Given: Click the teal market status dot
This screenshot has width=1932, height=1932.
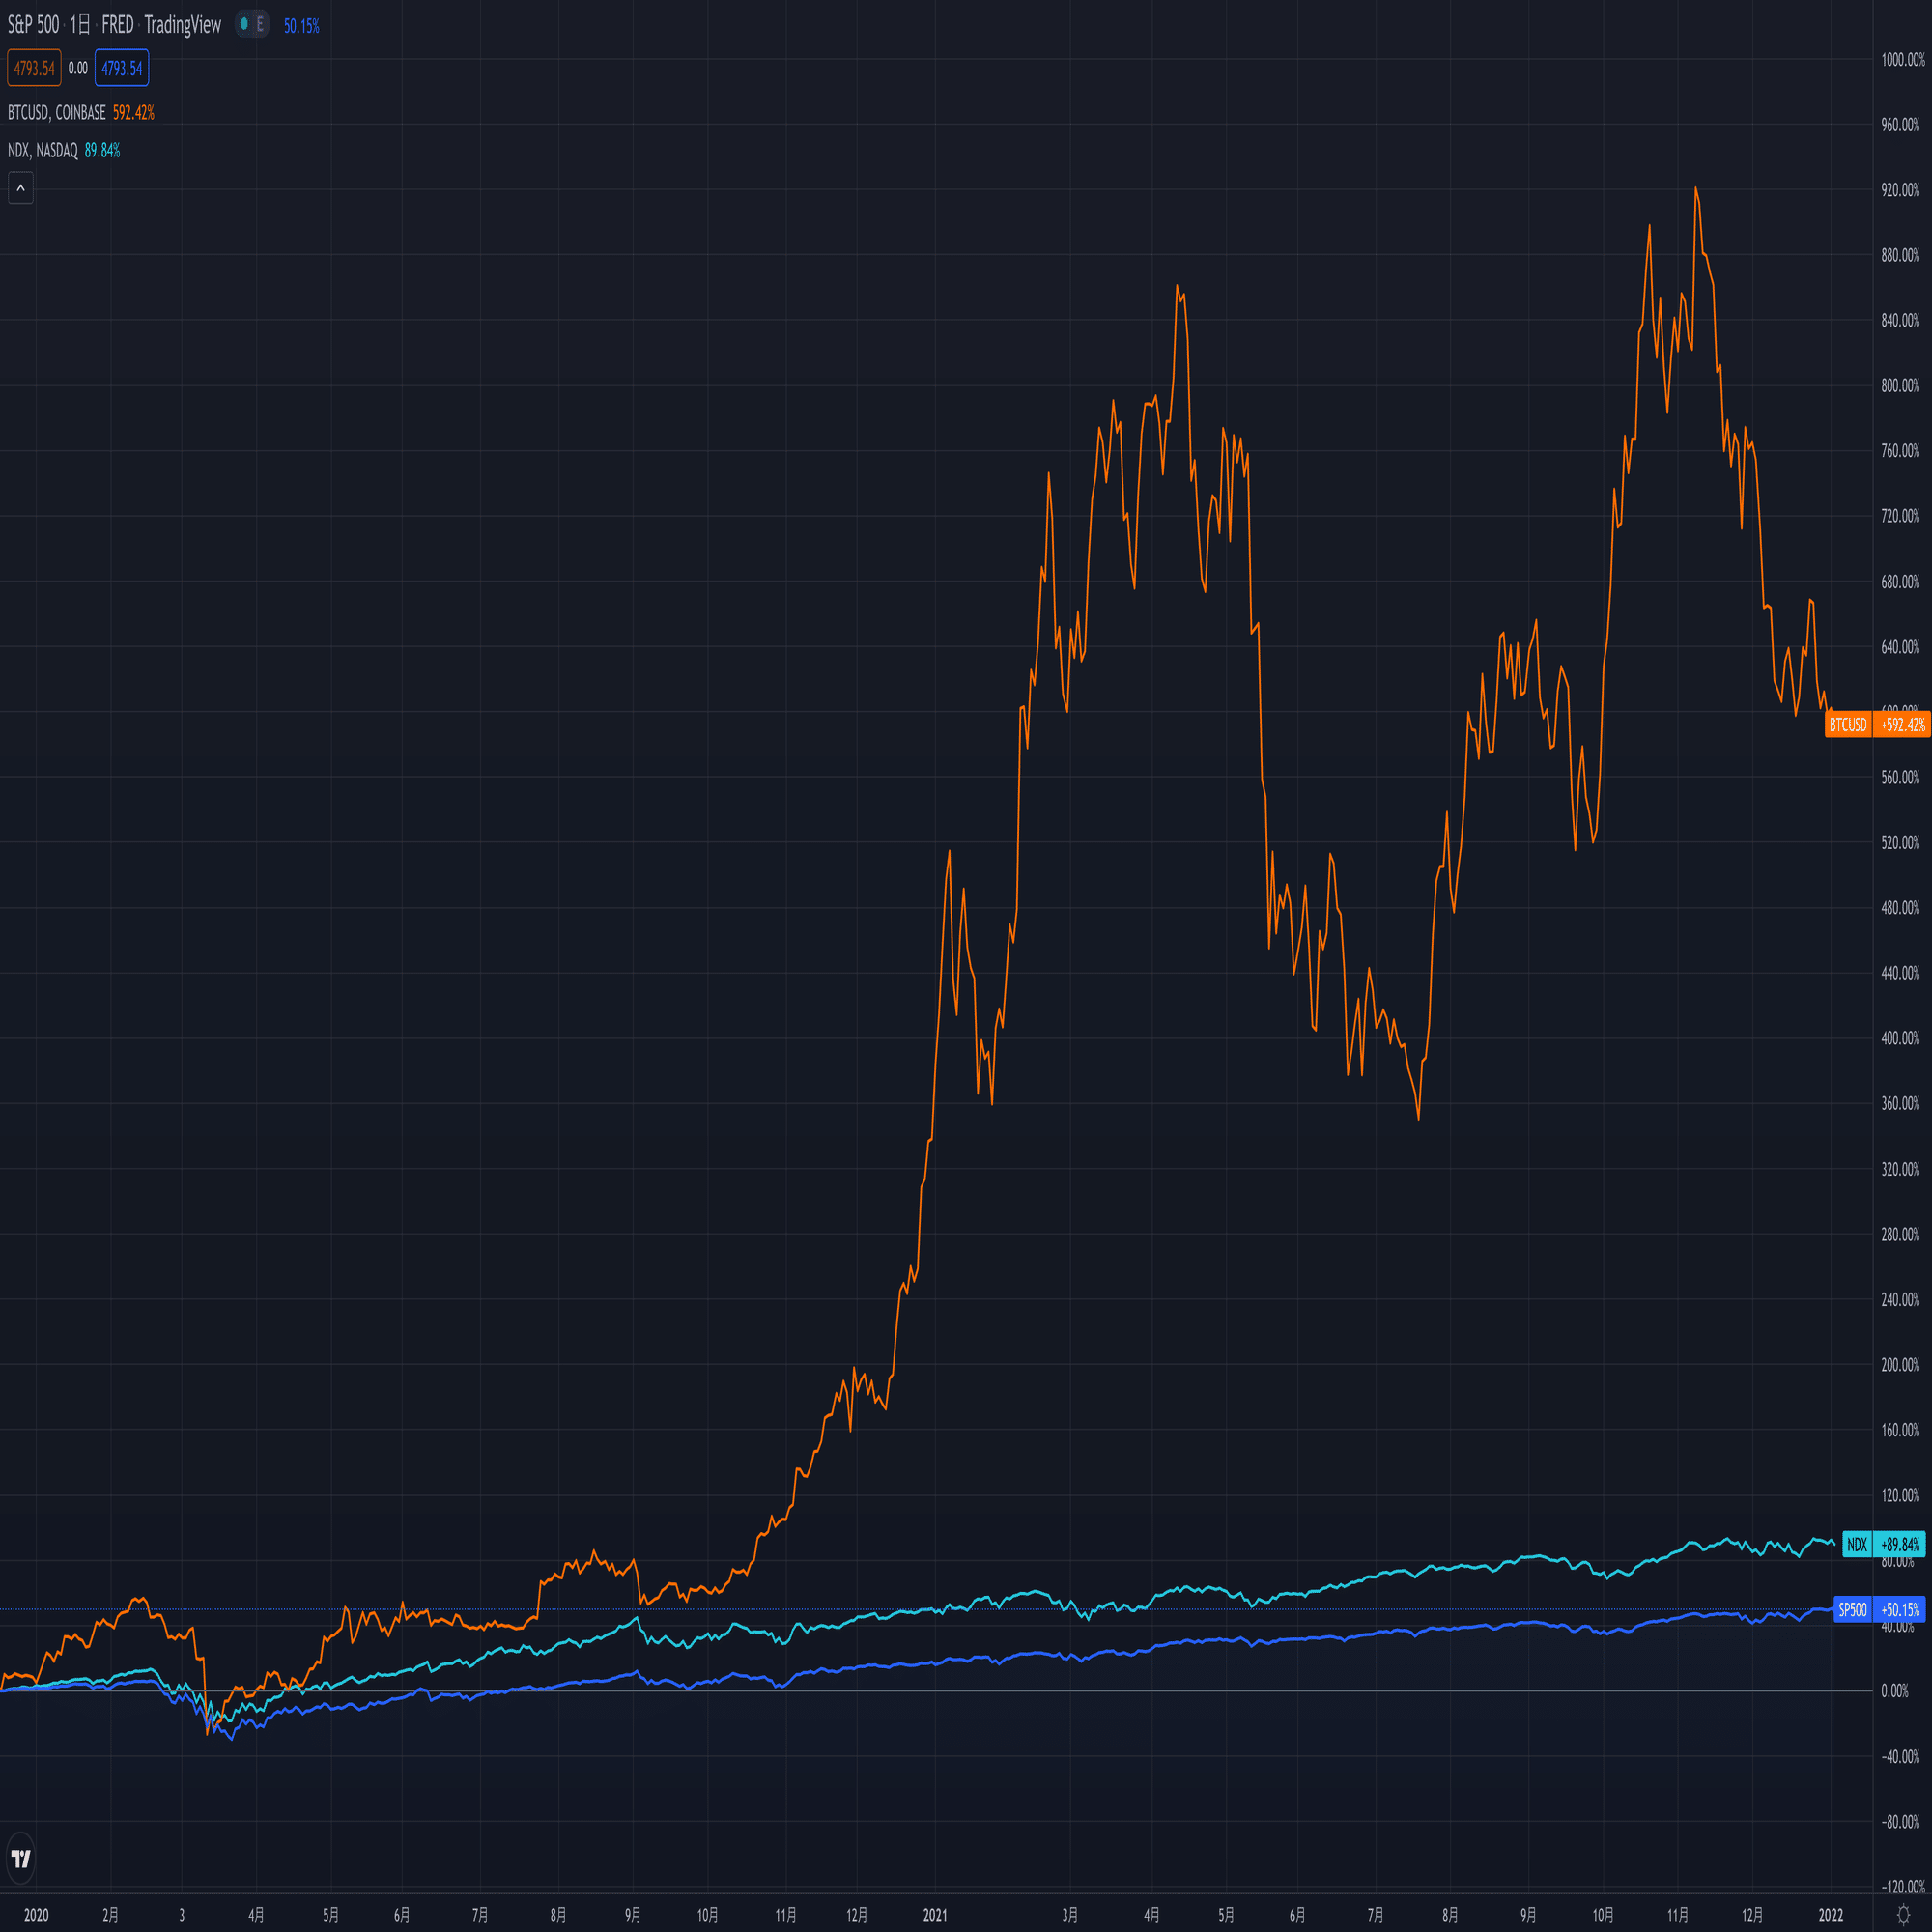Looking at the screenshot, I should (244, 24).
